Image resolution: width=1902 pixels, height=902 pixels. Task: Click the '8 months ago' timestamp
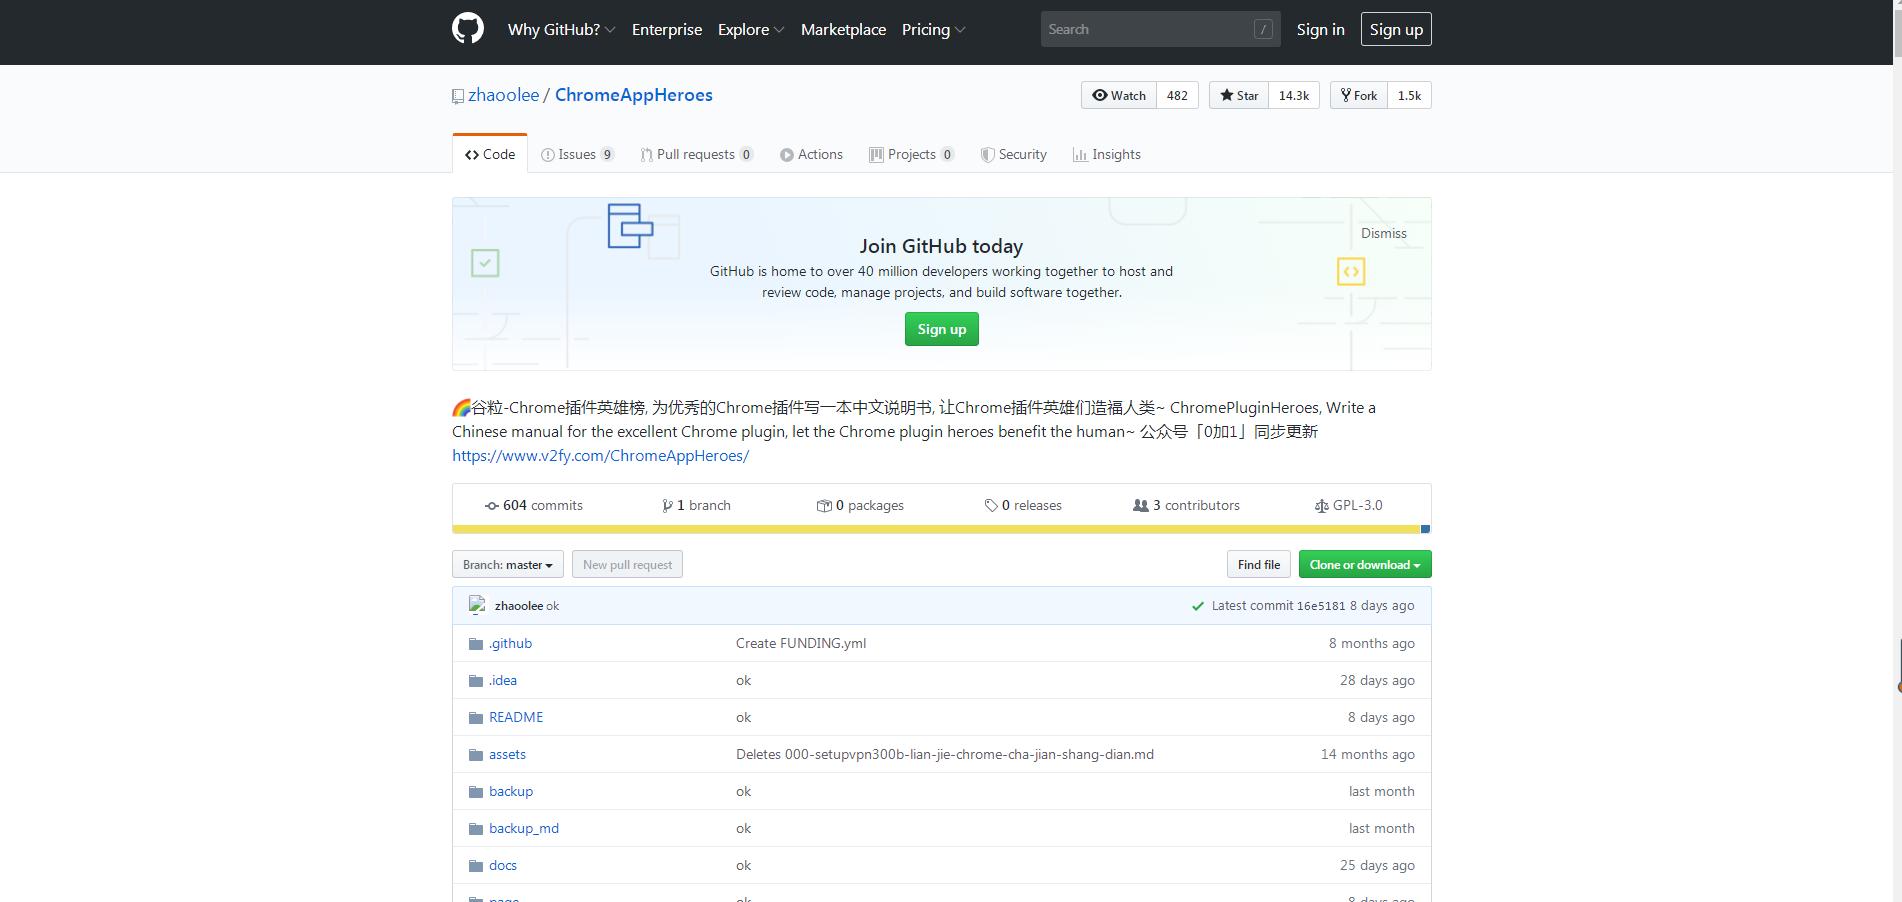[1372, 644]
